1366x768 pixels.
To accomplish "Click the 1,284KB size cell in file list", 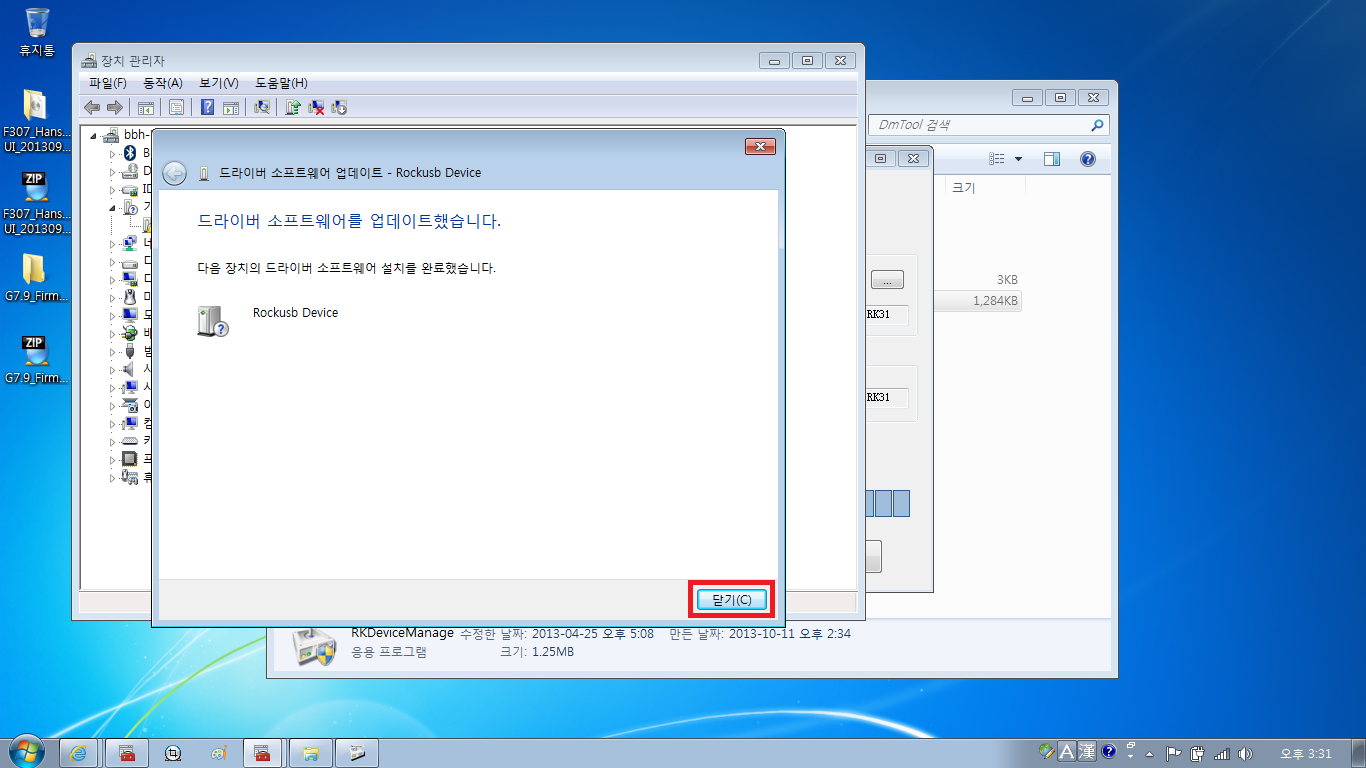I will tap(995, 301).
